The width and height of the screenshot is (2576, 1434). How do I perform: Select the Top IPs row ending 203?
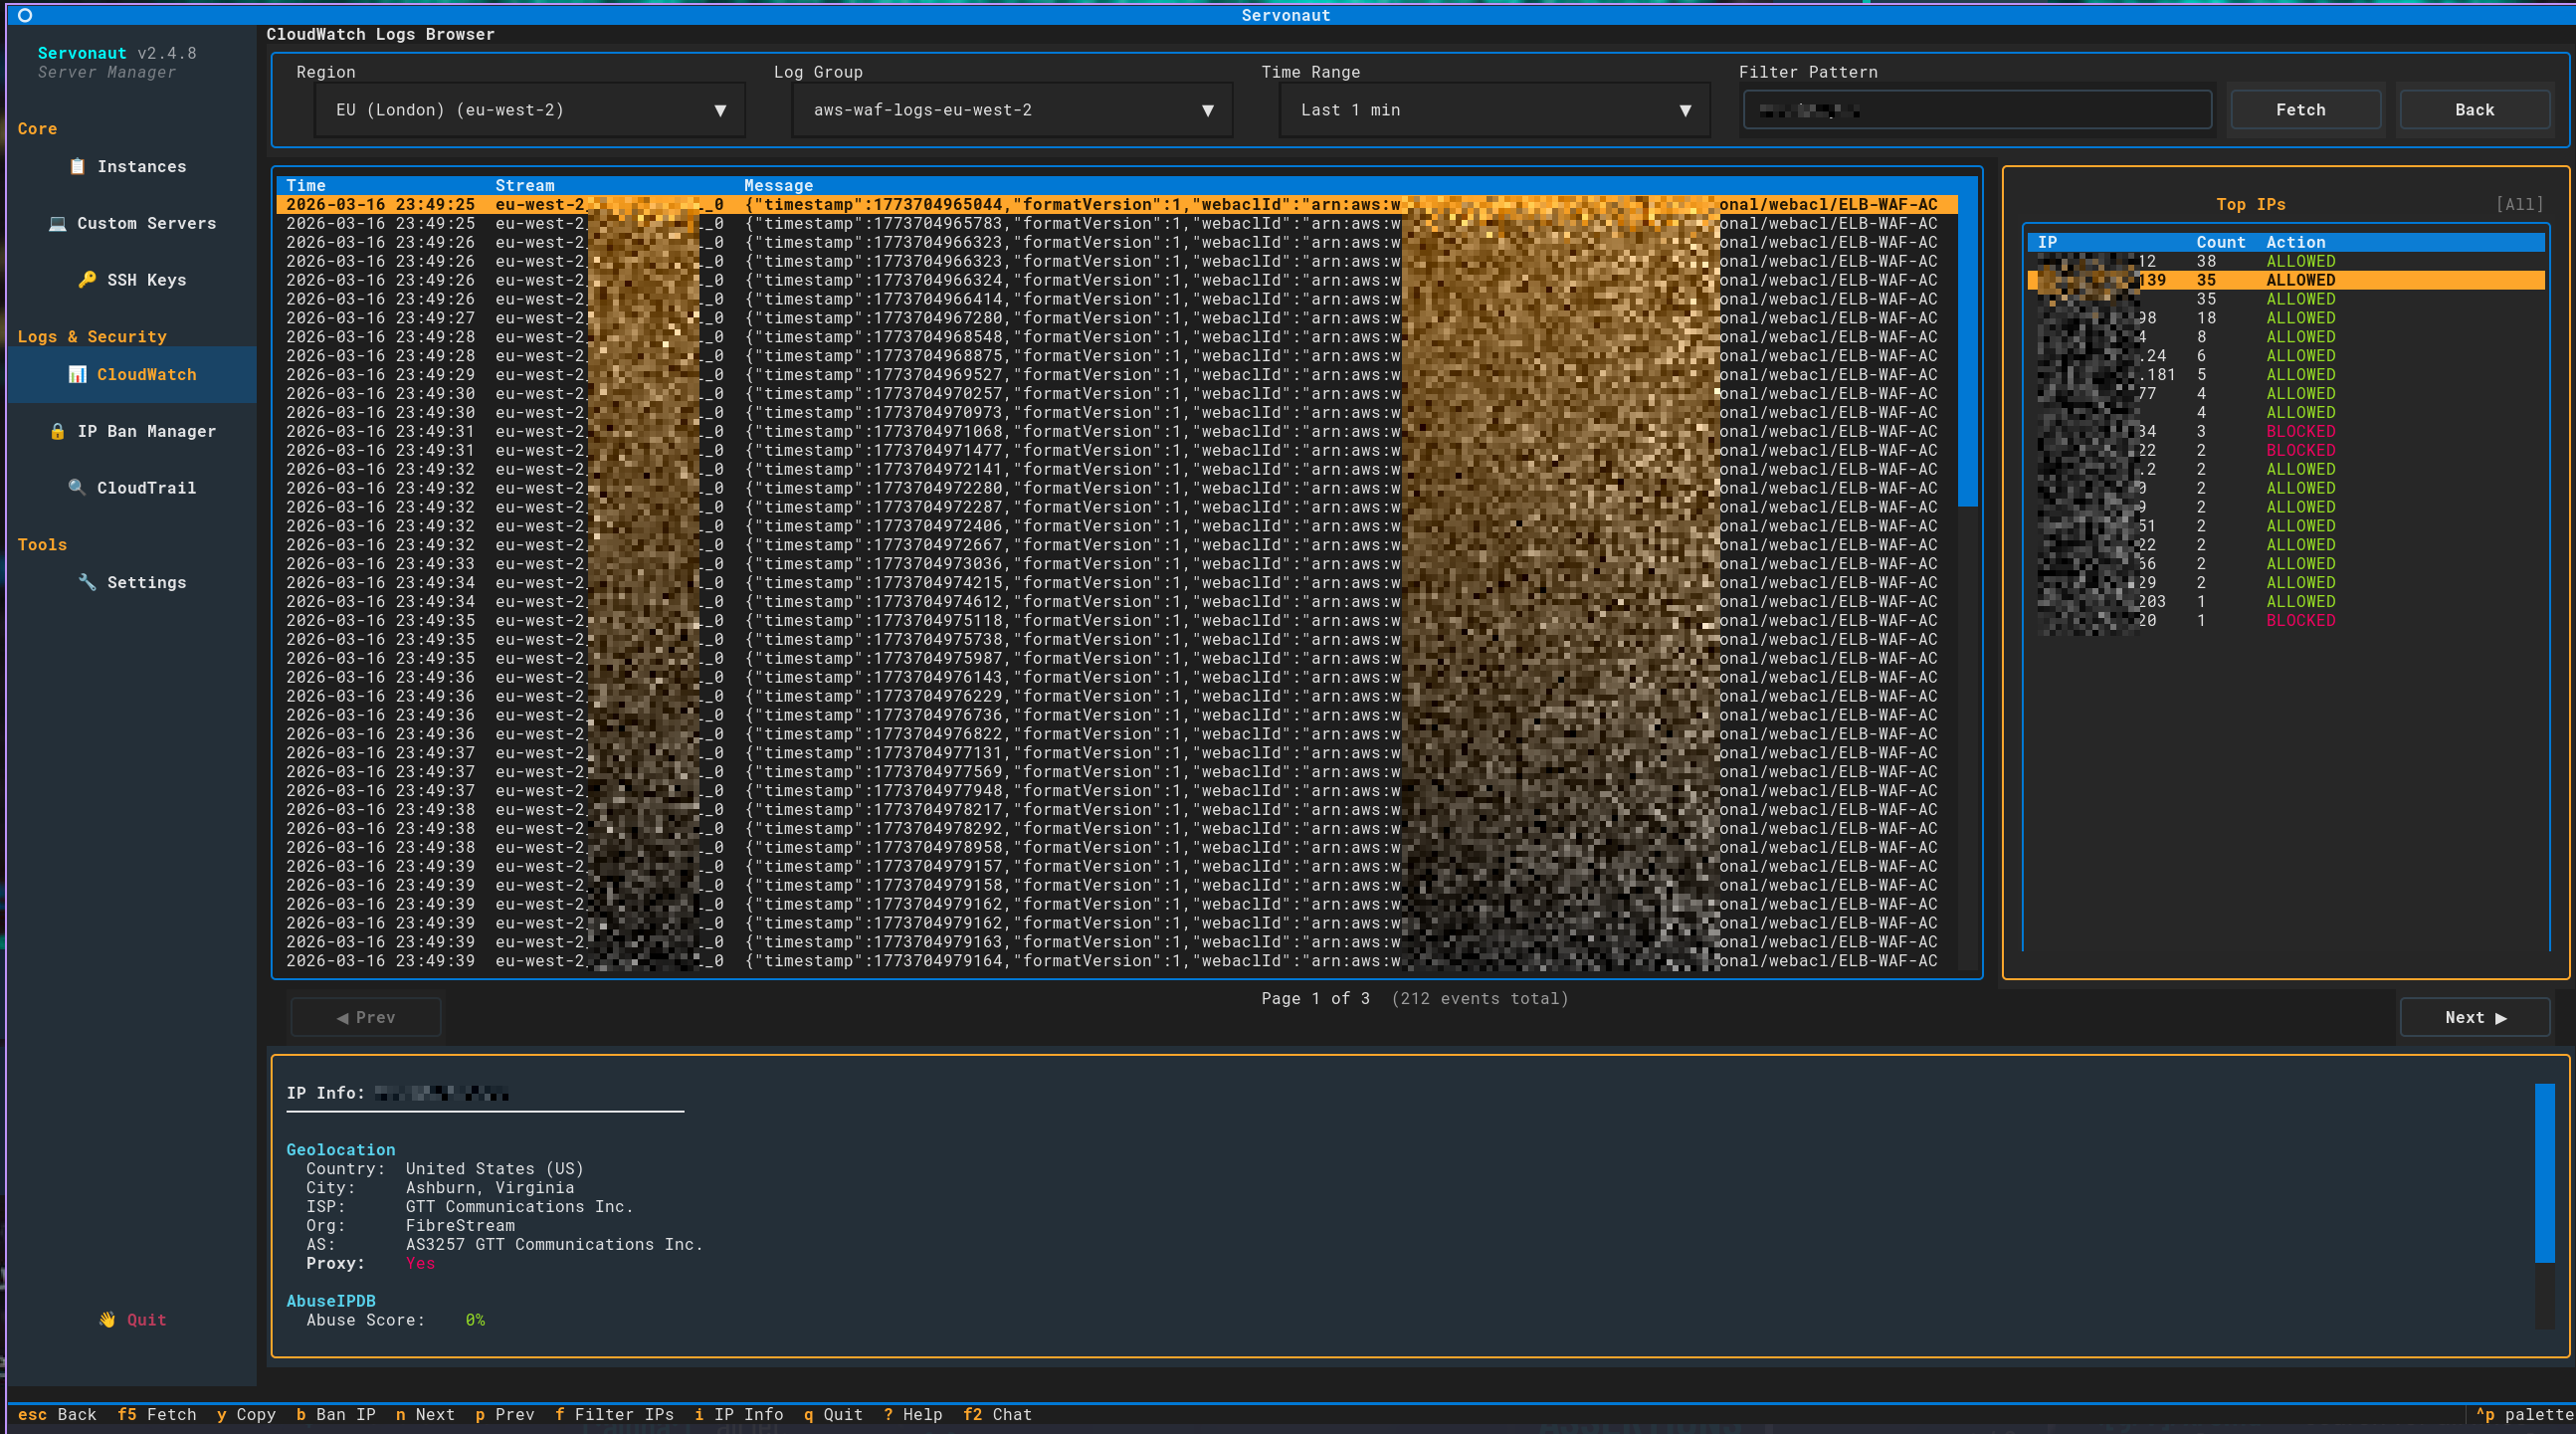tap(2286, 601)
